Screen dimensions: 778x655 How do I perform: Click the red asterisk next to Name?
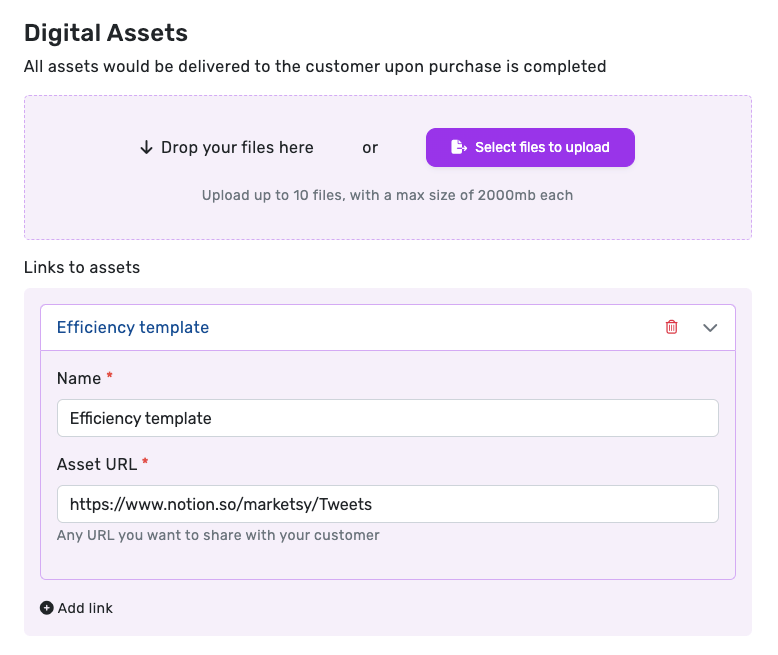110,375
